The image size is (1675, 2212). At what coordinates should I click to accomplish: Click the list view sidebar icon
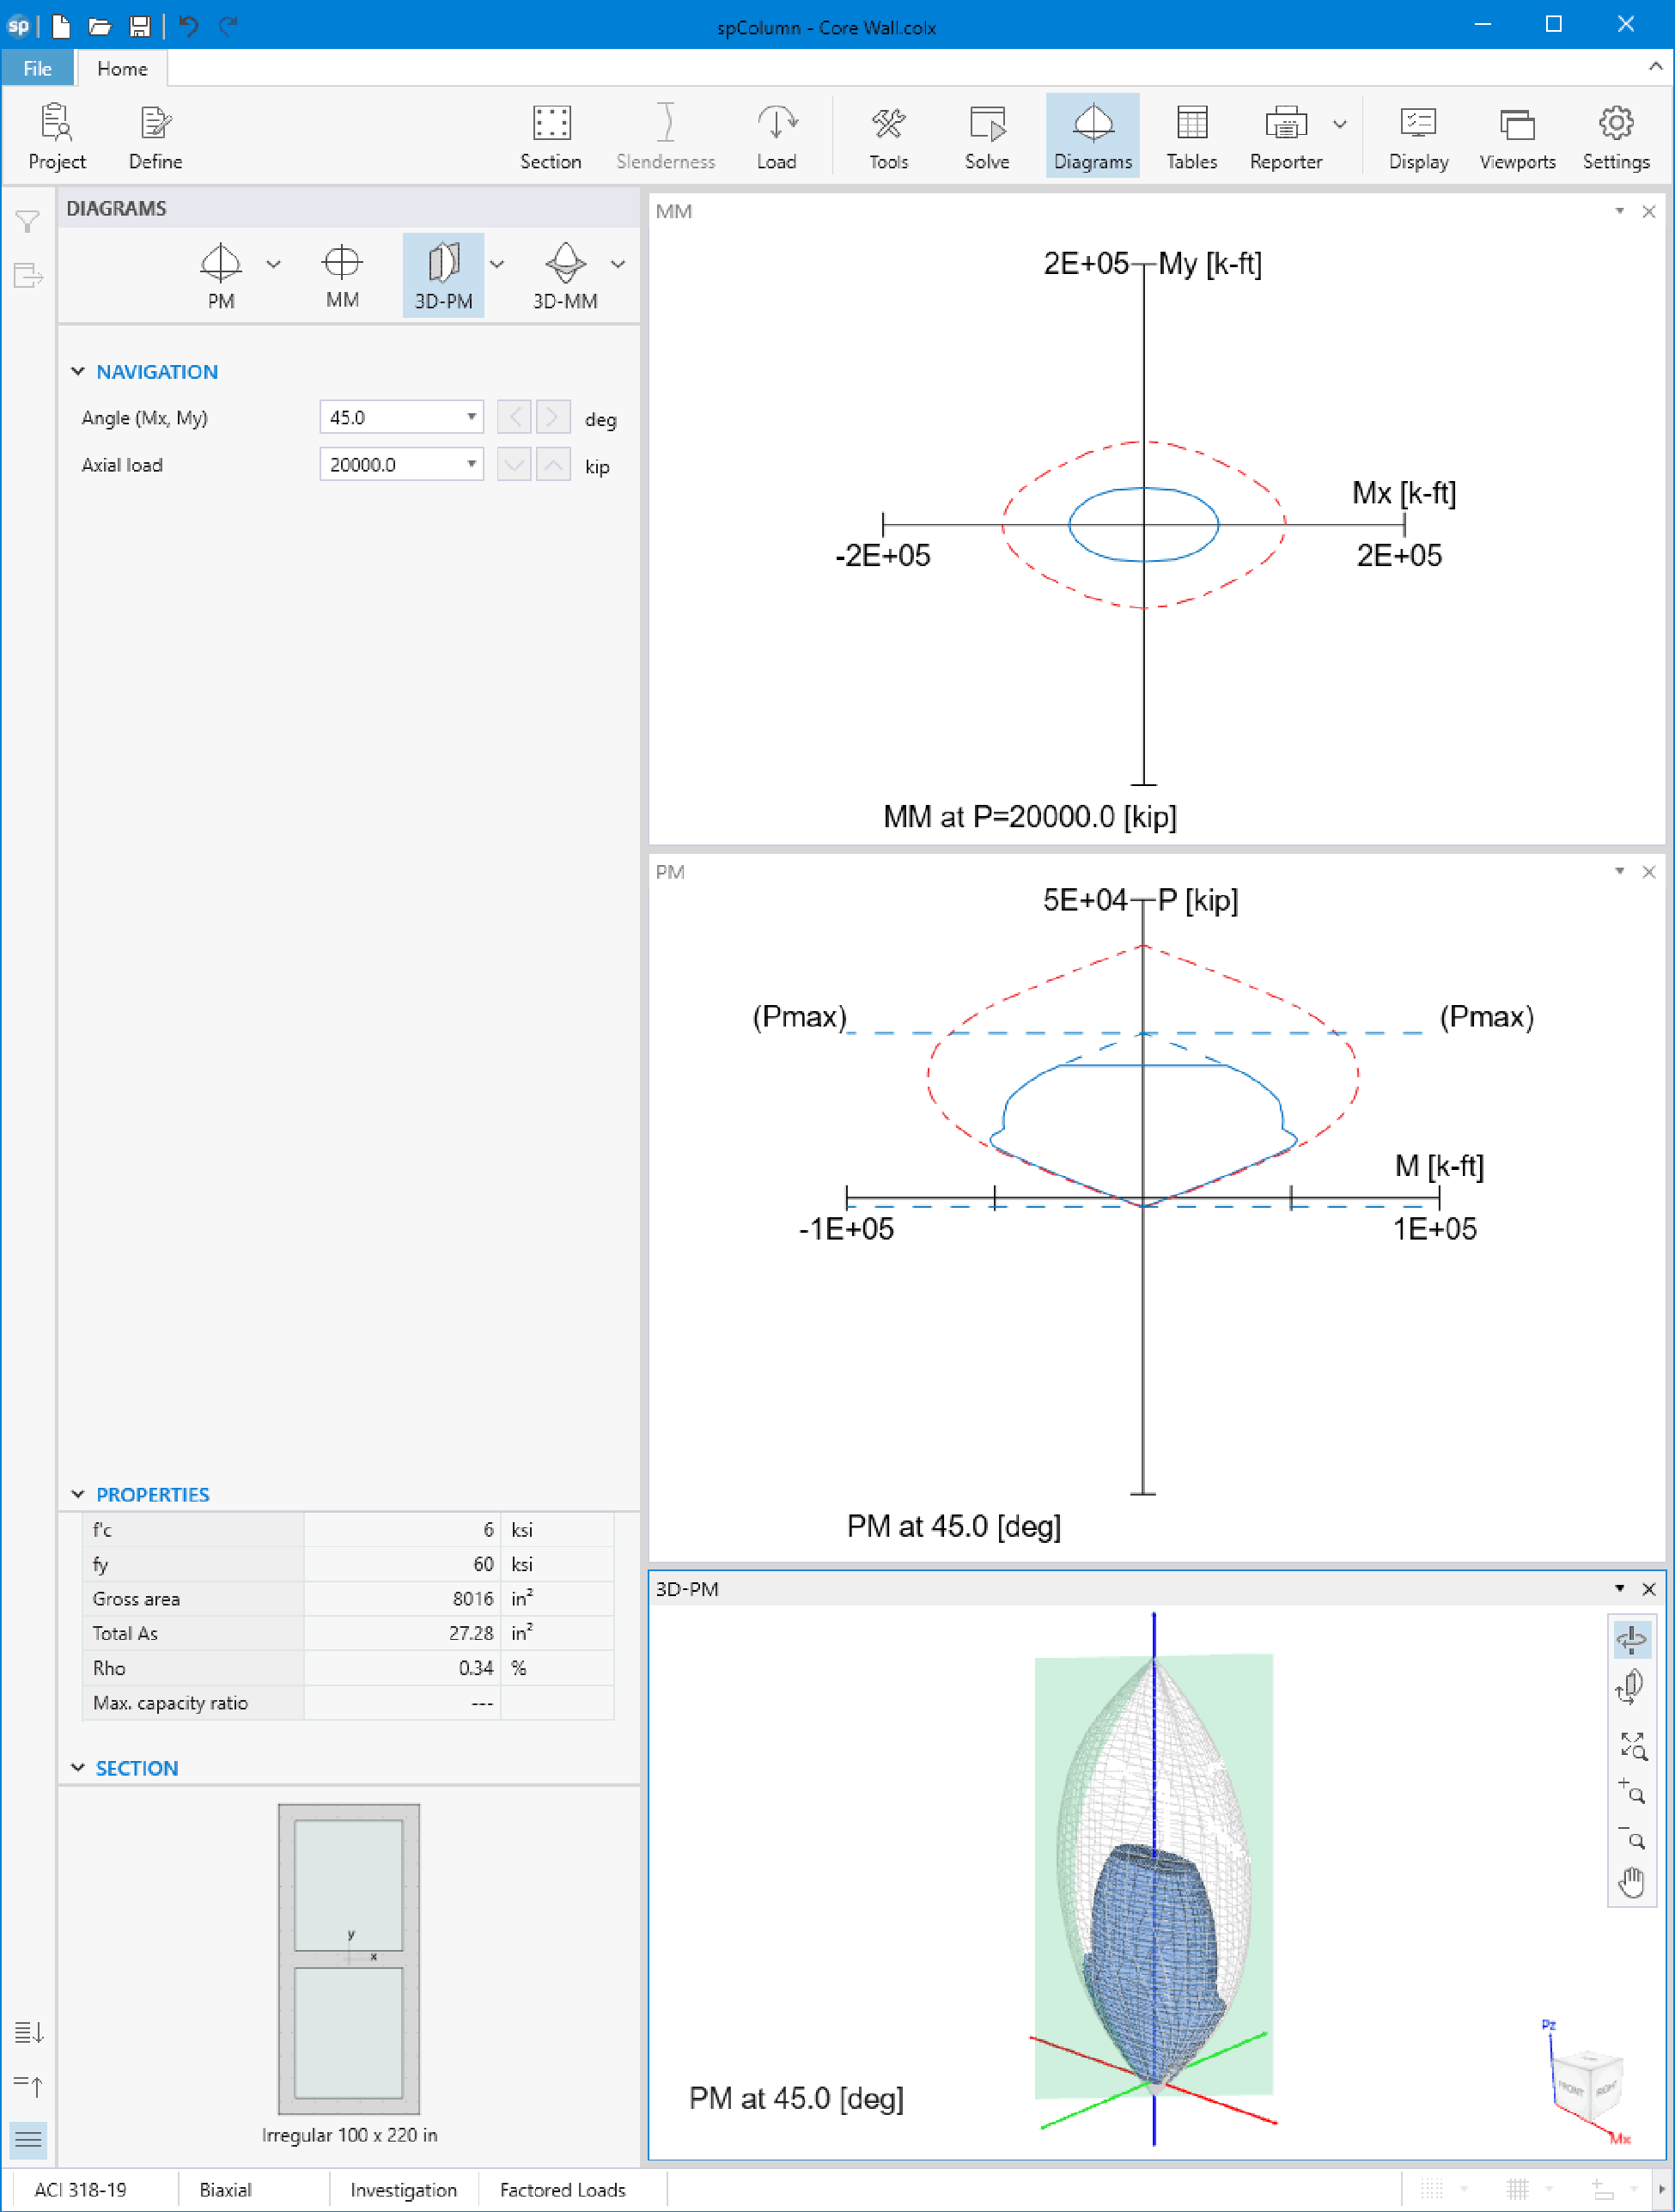pos(28,2139)
